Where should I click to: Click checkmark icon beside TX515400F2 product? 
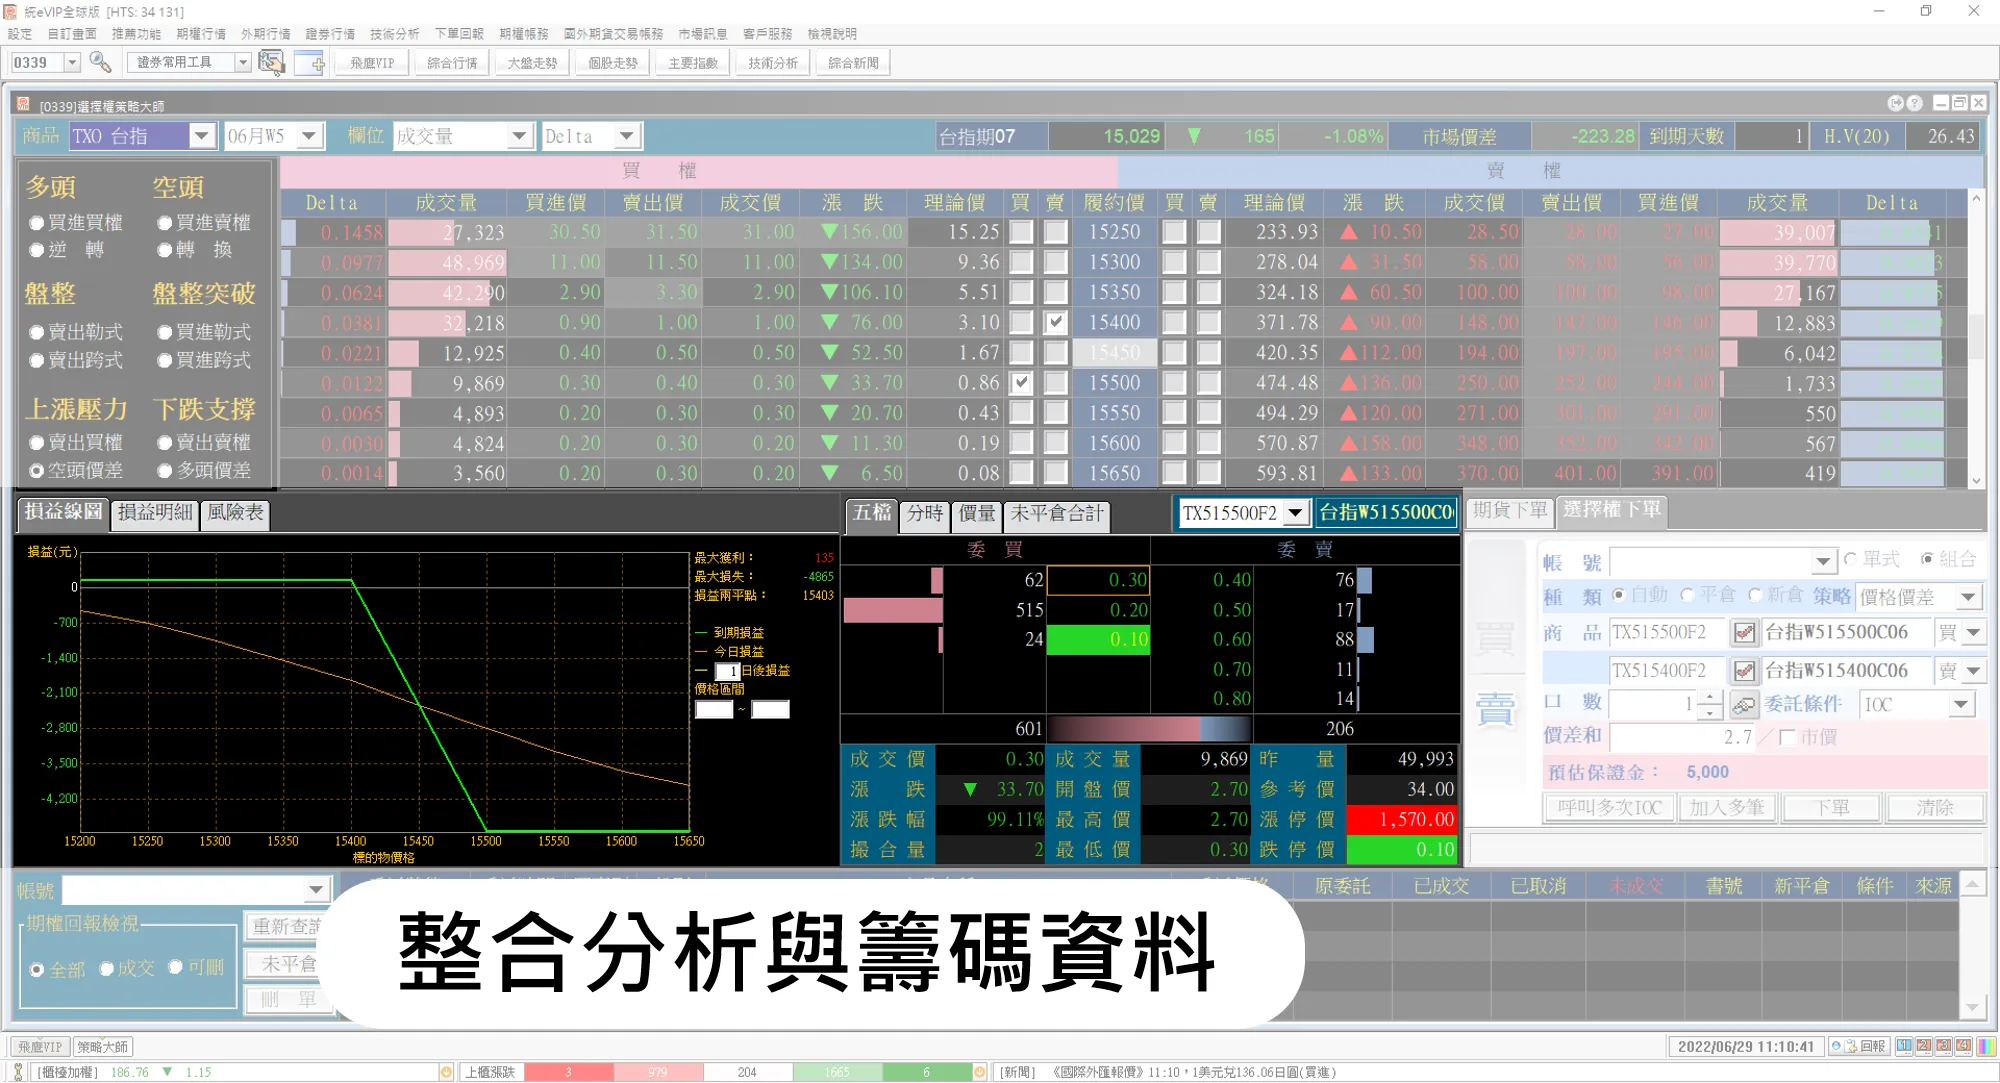coord(1744,670)
